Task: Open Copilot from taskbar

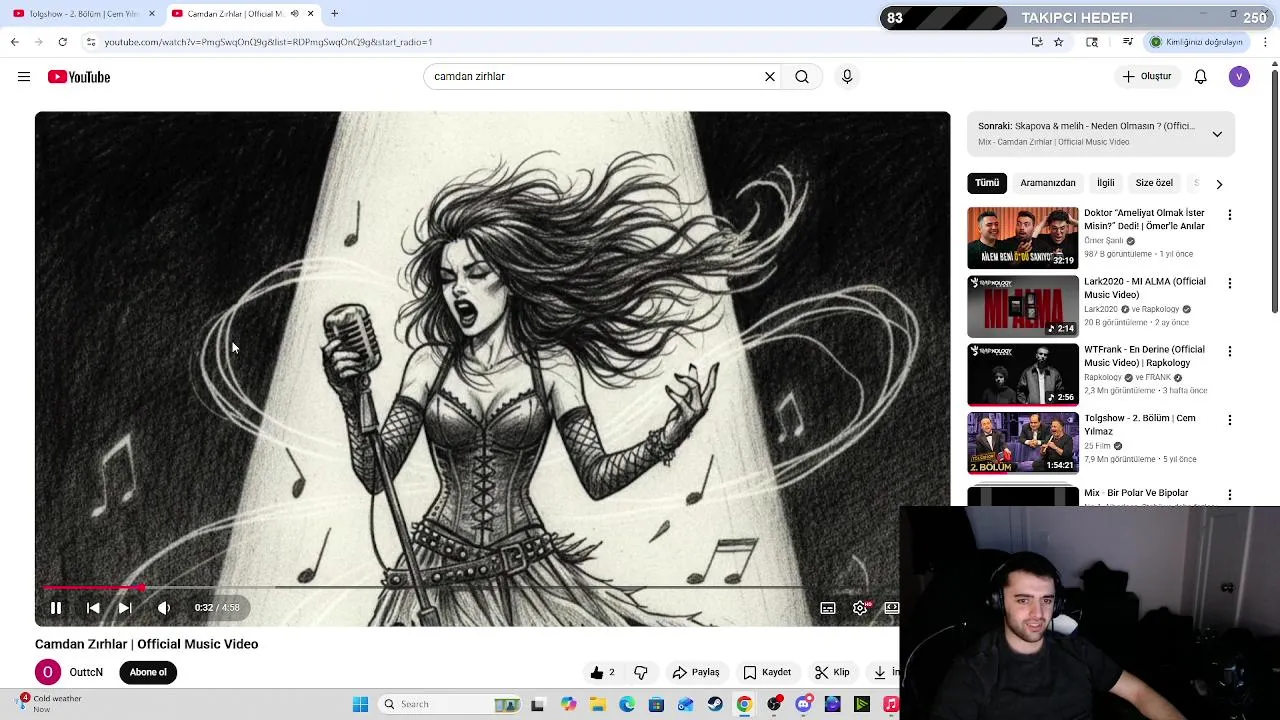Action: tap(568, 704)
